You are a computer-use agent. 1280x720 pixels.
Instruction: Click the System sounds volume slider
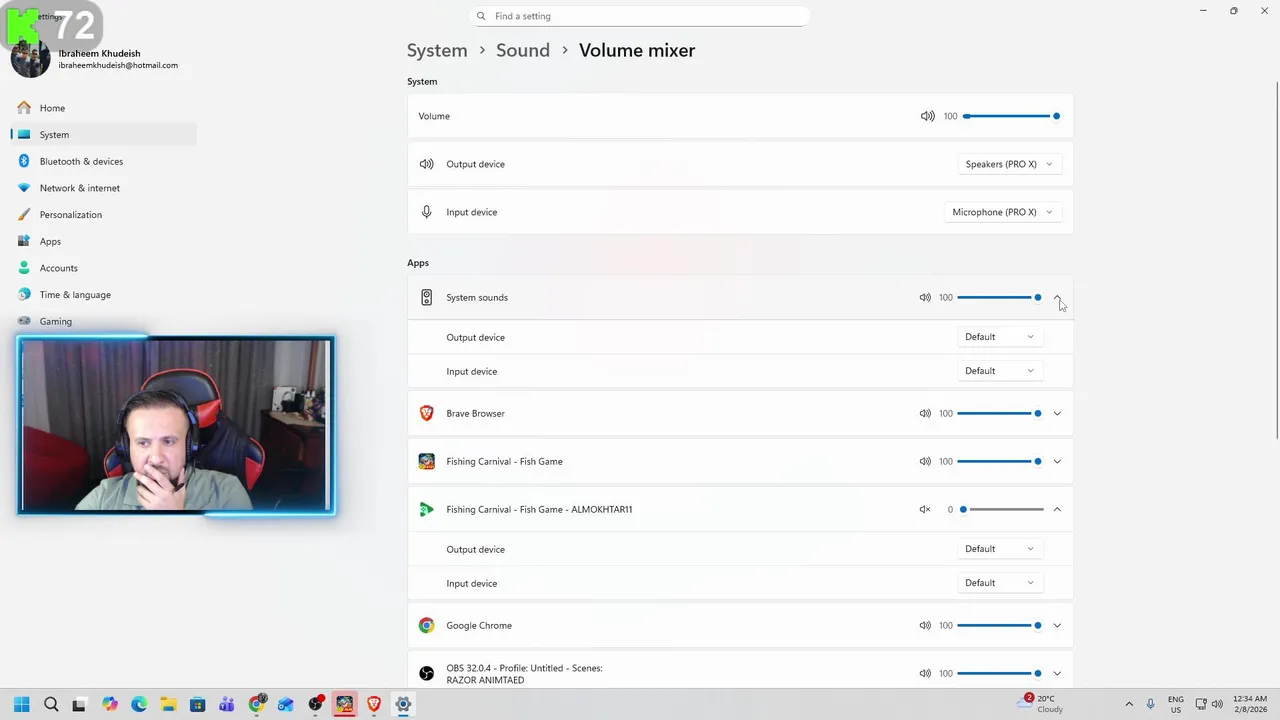999,297
